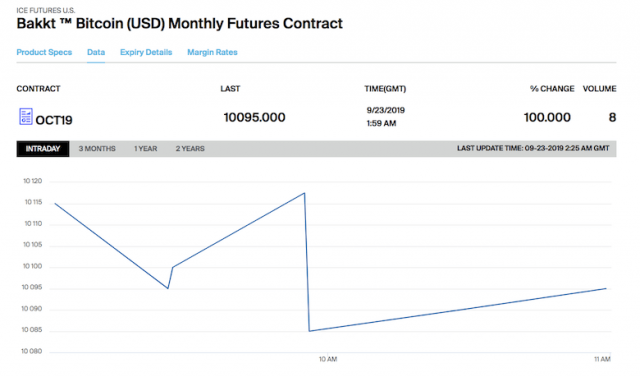Screen dimensions: 640x377
Task: Click the chart low point near 10 085
Action: 309,331
